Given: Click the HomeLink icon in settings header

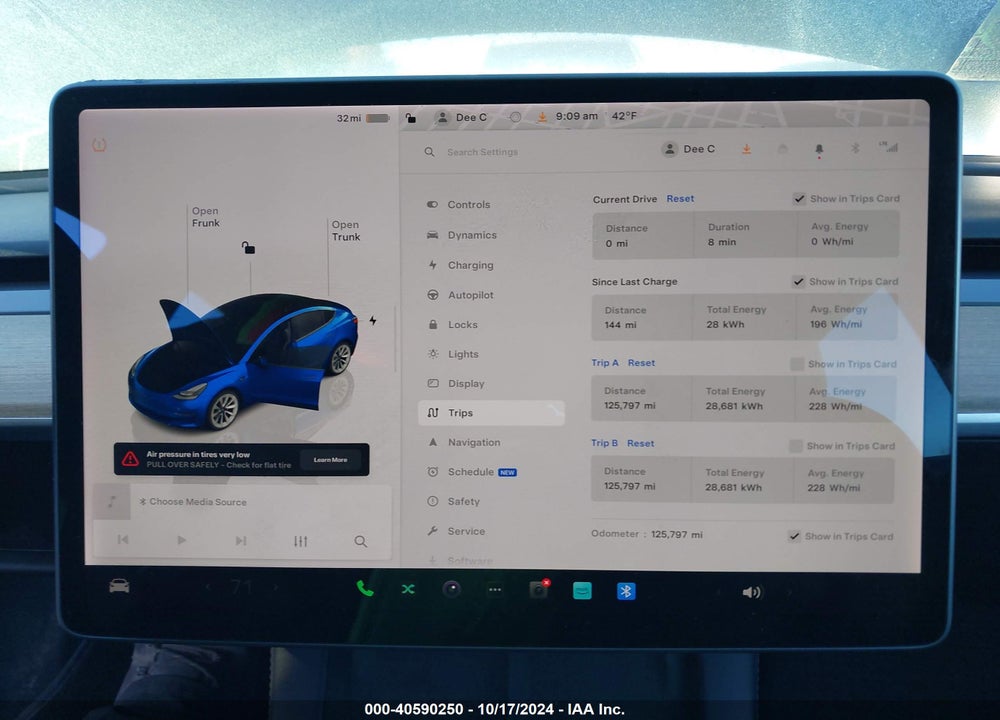Looking at the screenshot, I should [x=783, y=149].
